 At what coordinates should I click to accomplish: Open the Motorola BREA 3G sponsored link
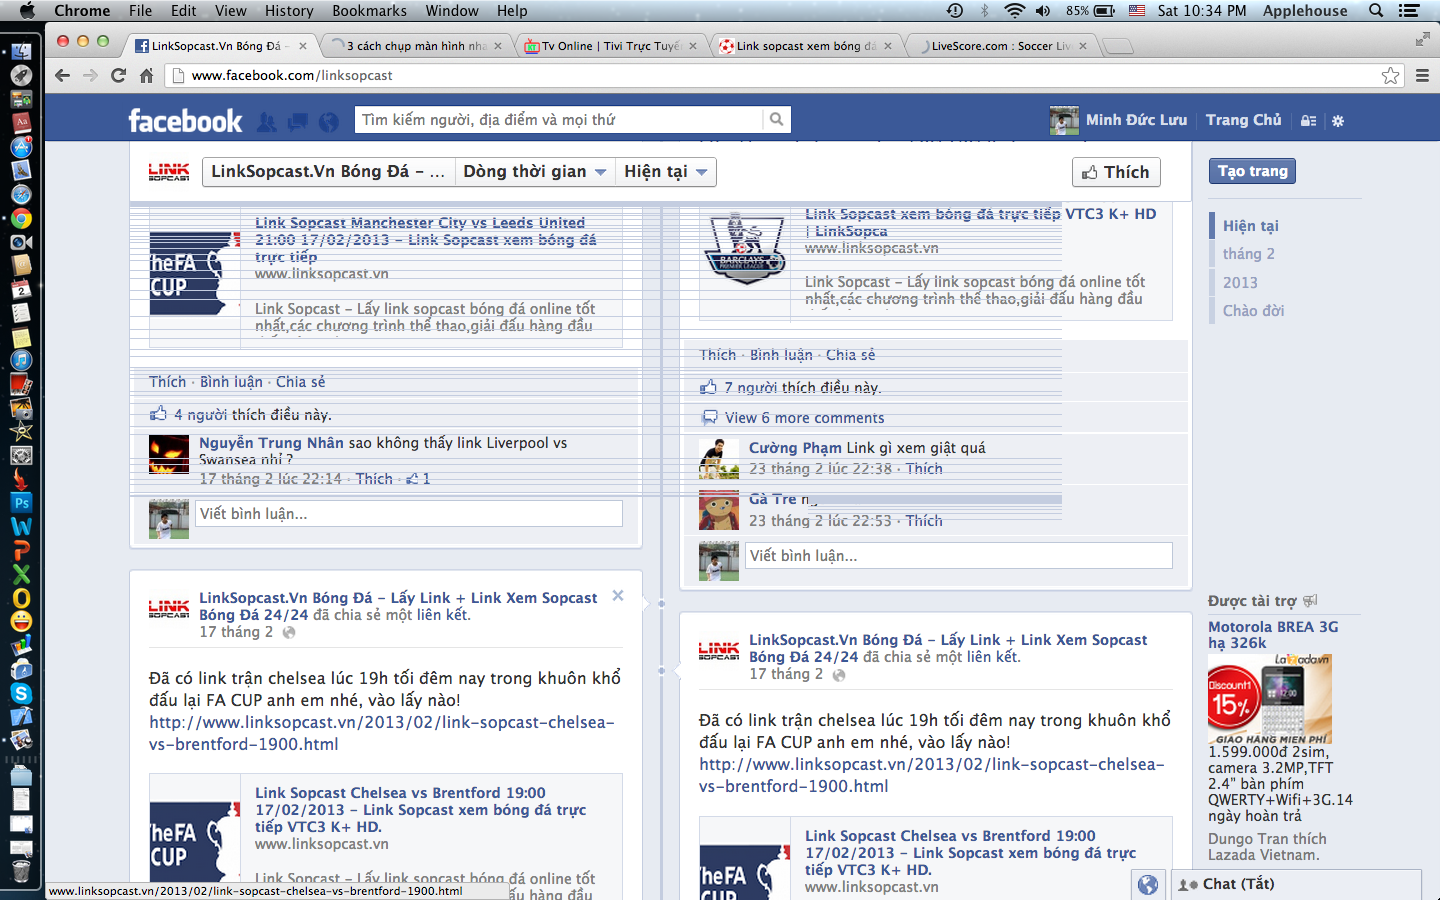click(x=1273, y=635)
